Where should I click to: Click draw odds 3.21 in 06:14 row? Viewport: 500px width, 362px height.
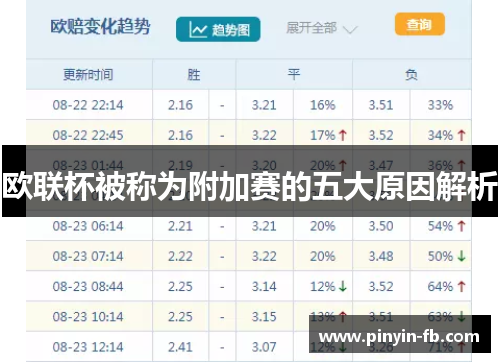pos(264,226)
